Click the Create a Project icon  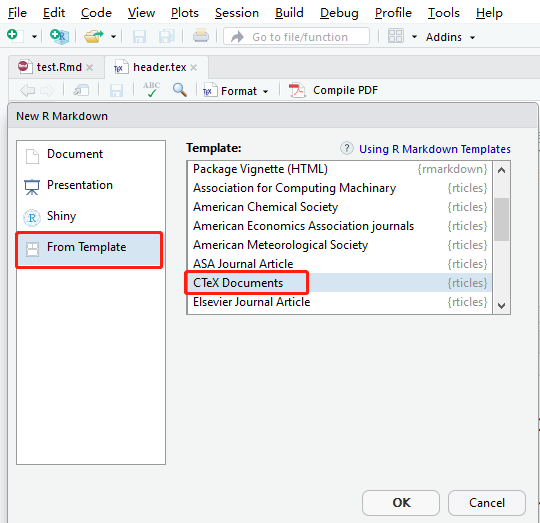pyautogui.click(x=59, y=36)
